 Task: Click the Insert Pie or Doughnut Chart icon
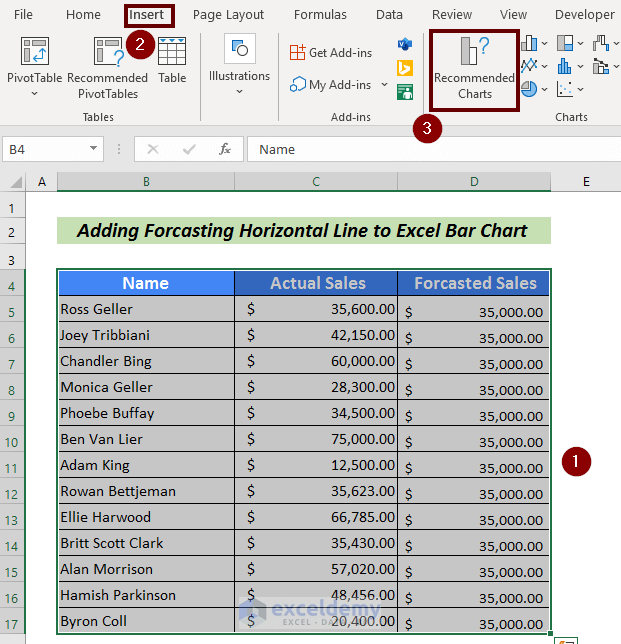pyautogui.click(x=530, y=89)
